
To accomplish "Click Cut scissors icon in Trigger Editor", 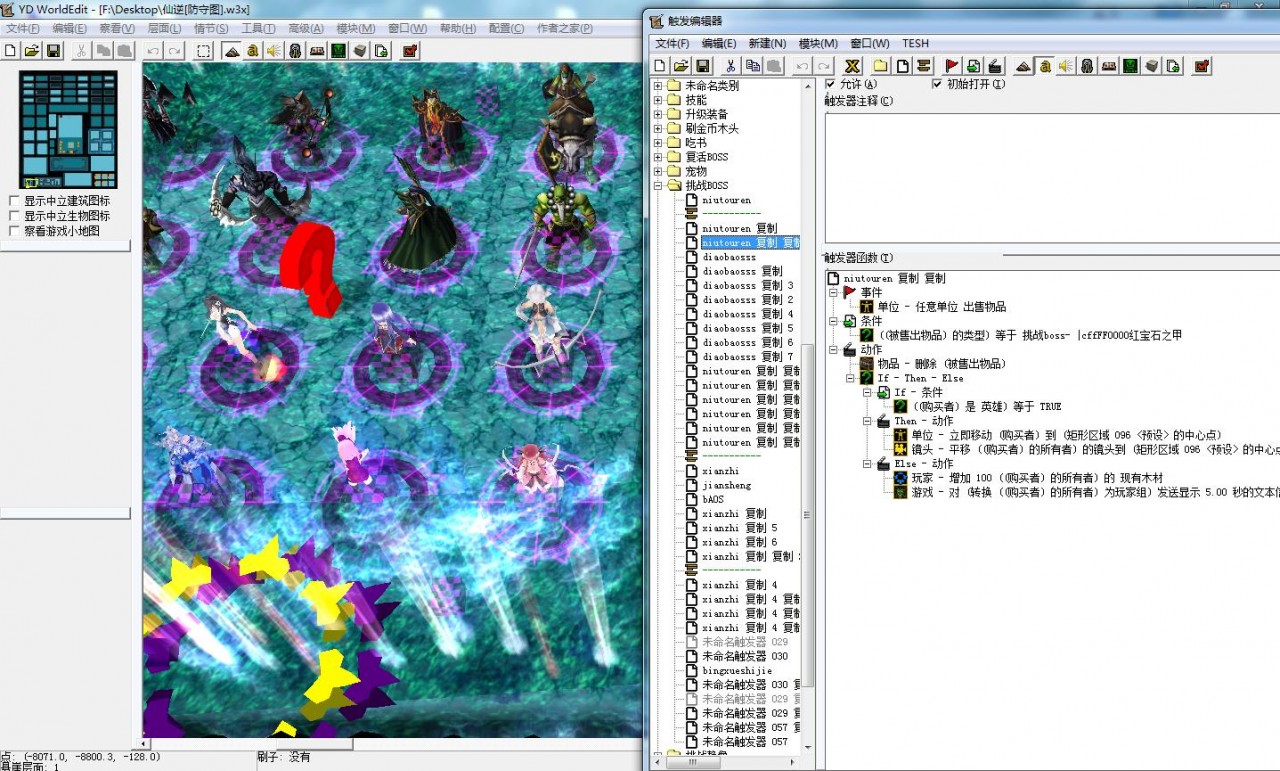I will coord(731,66).
